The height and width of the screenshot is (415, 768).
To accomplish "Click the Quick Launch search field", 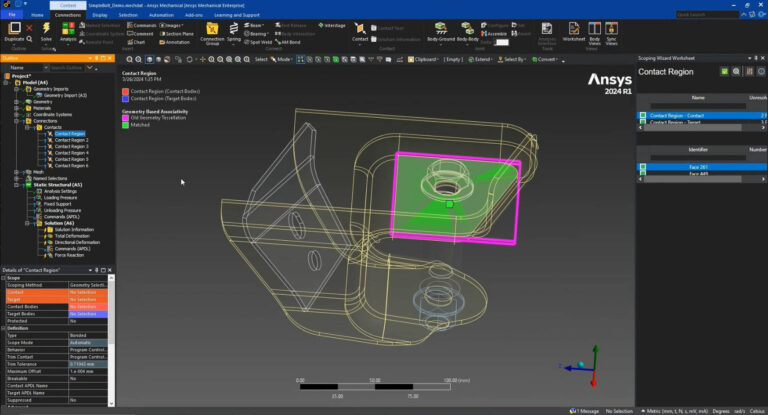I will (707, 15).
